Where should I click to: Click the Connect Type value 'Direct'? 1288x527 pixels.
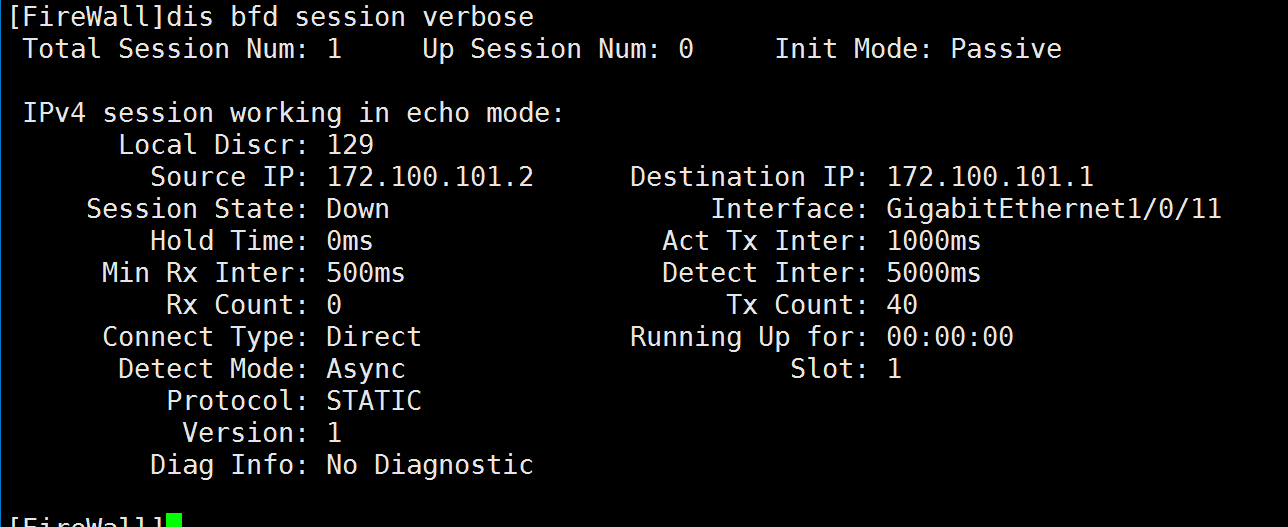[x=374, y=337]
